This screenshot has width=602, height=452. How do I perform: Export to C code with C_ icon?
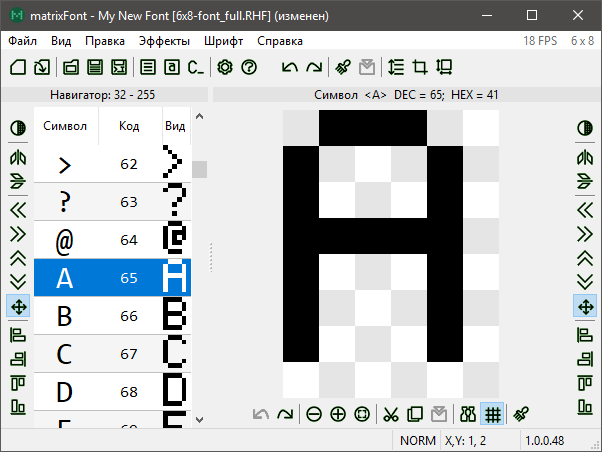click(195, 67)
